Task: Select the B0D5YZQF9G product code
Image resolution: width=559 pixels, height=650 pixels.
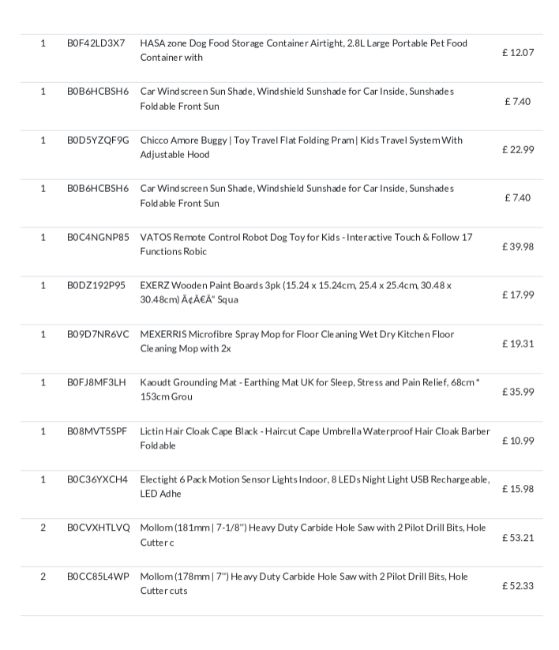Action: pyautogui.click(x=98, y=140)
